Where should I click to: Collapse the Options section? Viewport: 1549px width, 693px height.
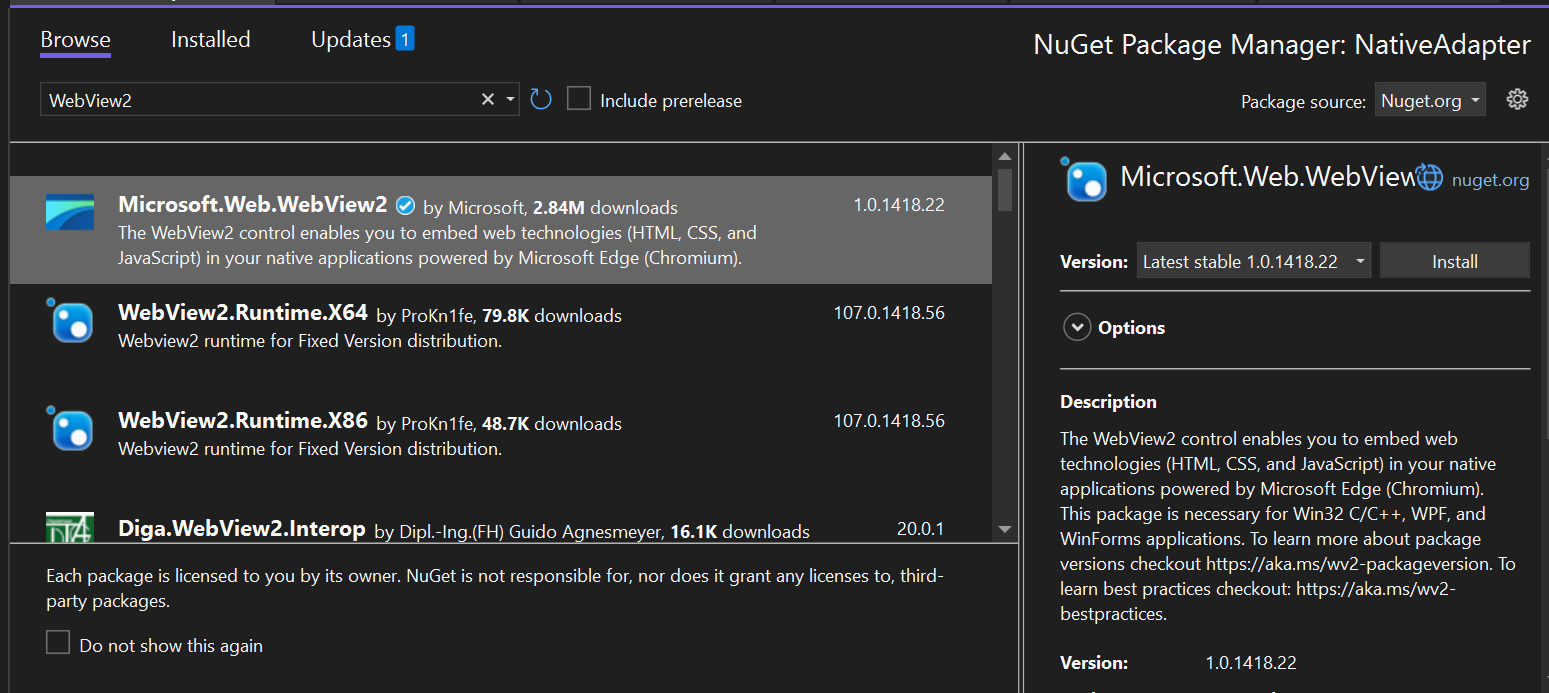point(1077,327)
